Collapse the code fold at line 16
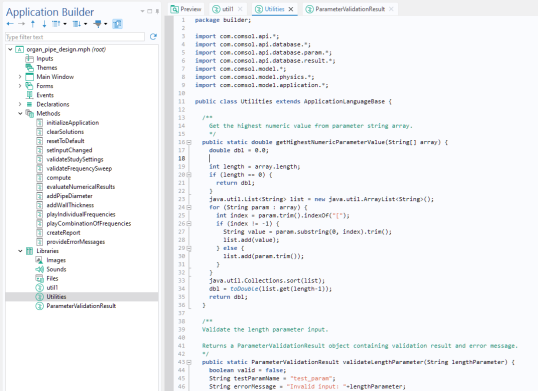Screen dimensions: 538x391 coord(189,142)
